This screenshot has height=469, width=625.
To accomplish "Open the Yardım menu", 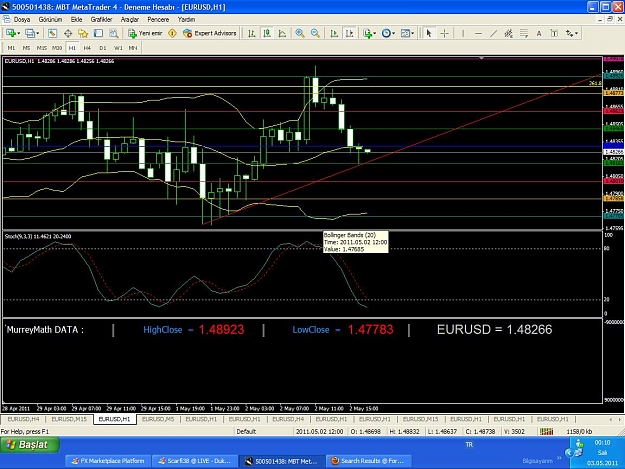I will (186, 20).
